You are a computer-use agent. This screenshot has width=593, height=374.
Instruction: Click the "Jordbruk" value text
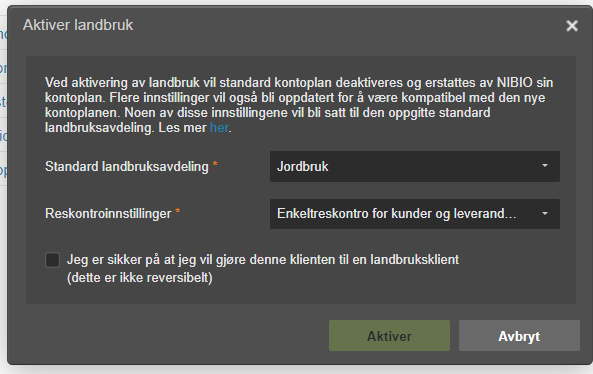coord(303,166)
